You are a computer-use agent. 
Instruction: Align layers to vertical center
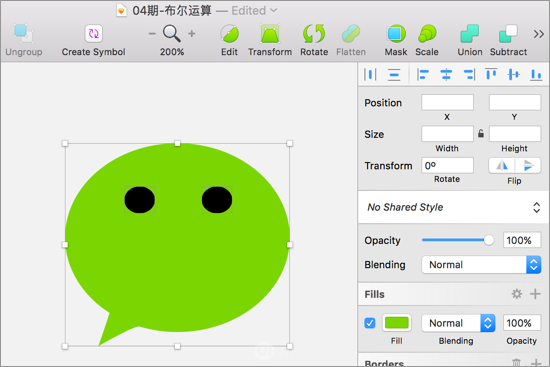point(514,74)
